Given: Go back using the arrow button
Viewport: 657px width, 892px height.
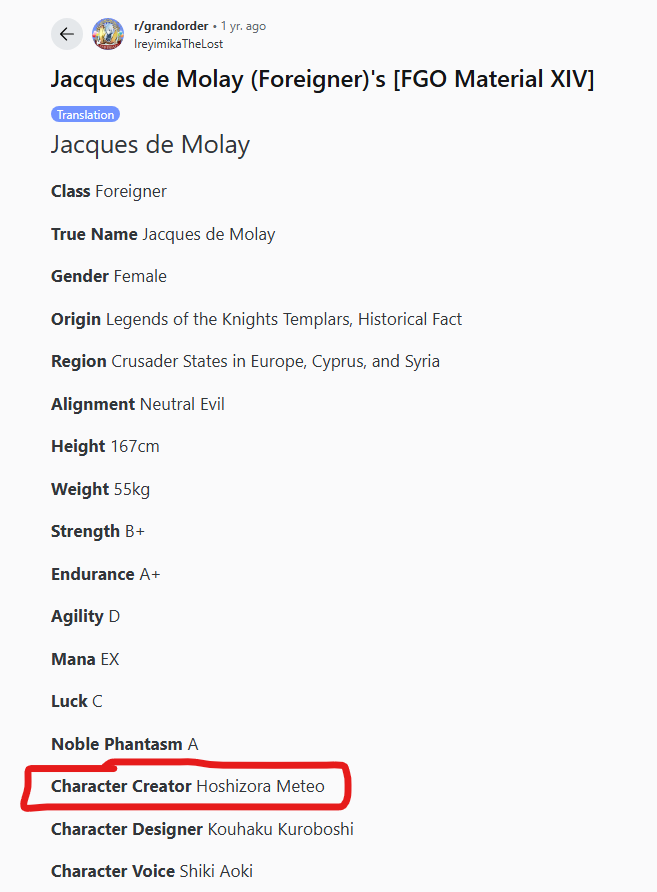Looking at the screenshot, I should (x=67, y=34).
